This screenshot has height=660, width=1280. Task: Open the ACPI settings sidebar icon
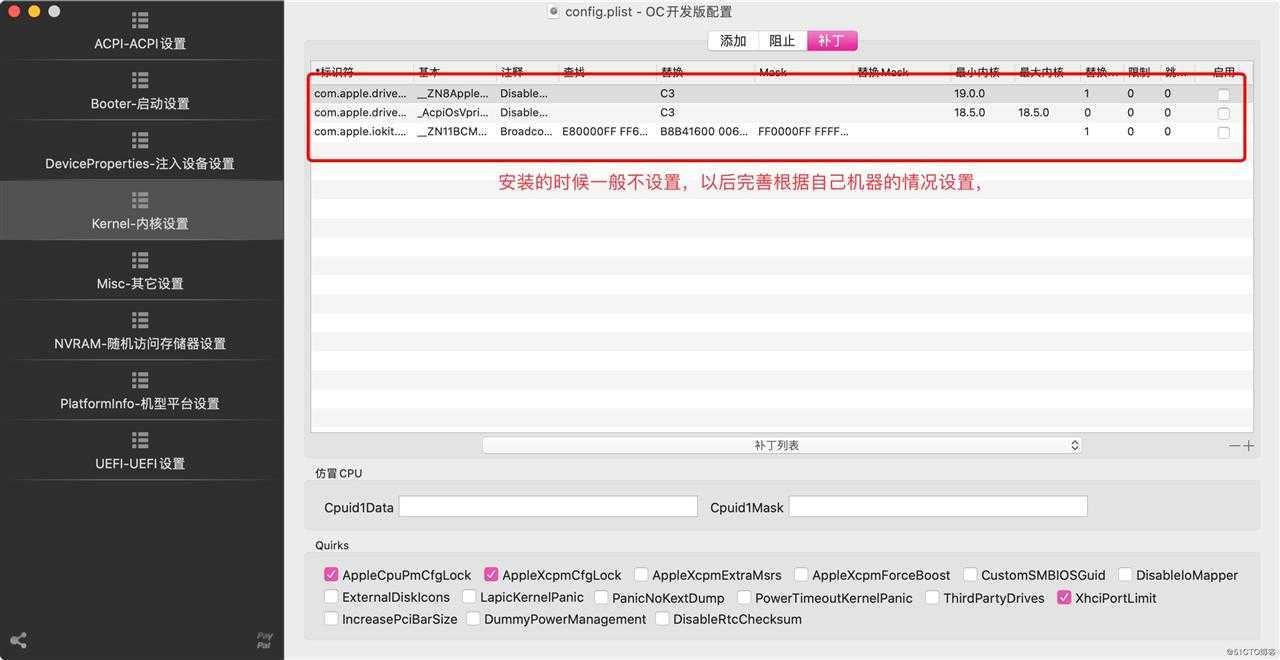[140, 20]
